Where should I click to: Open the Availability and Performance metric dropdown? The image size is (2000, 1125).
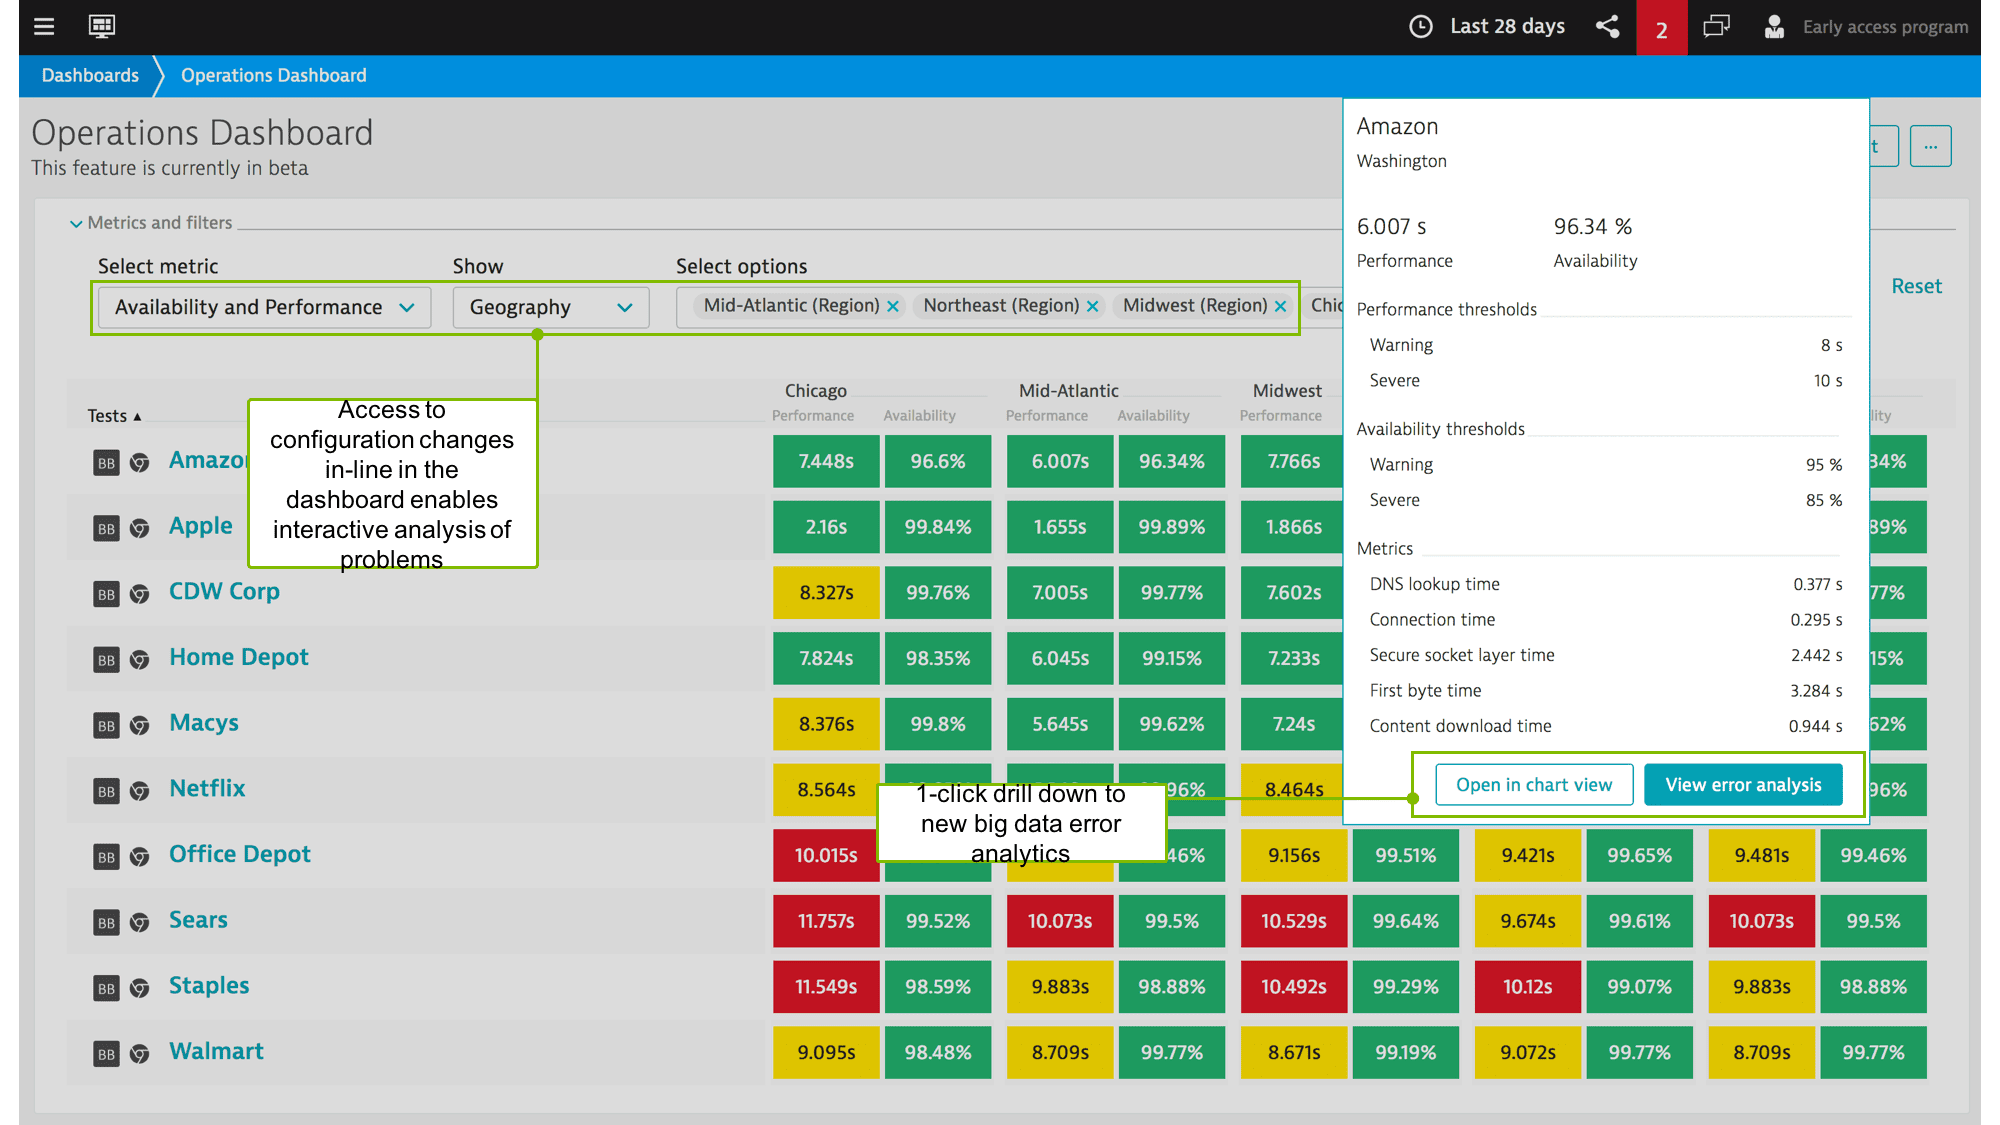tap(264, 308)
